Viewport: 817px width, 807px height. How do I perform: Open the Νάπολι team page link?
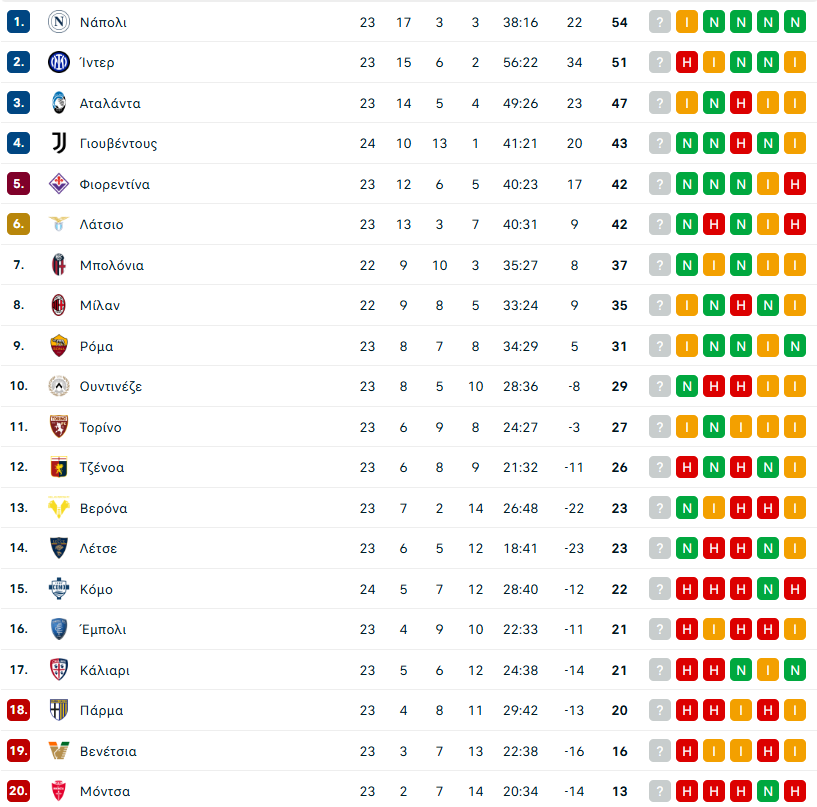pyautogui.click(x=103, y=22)
